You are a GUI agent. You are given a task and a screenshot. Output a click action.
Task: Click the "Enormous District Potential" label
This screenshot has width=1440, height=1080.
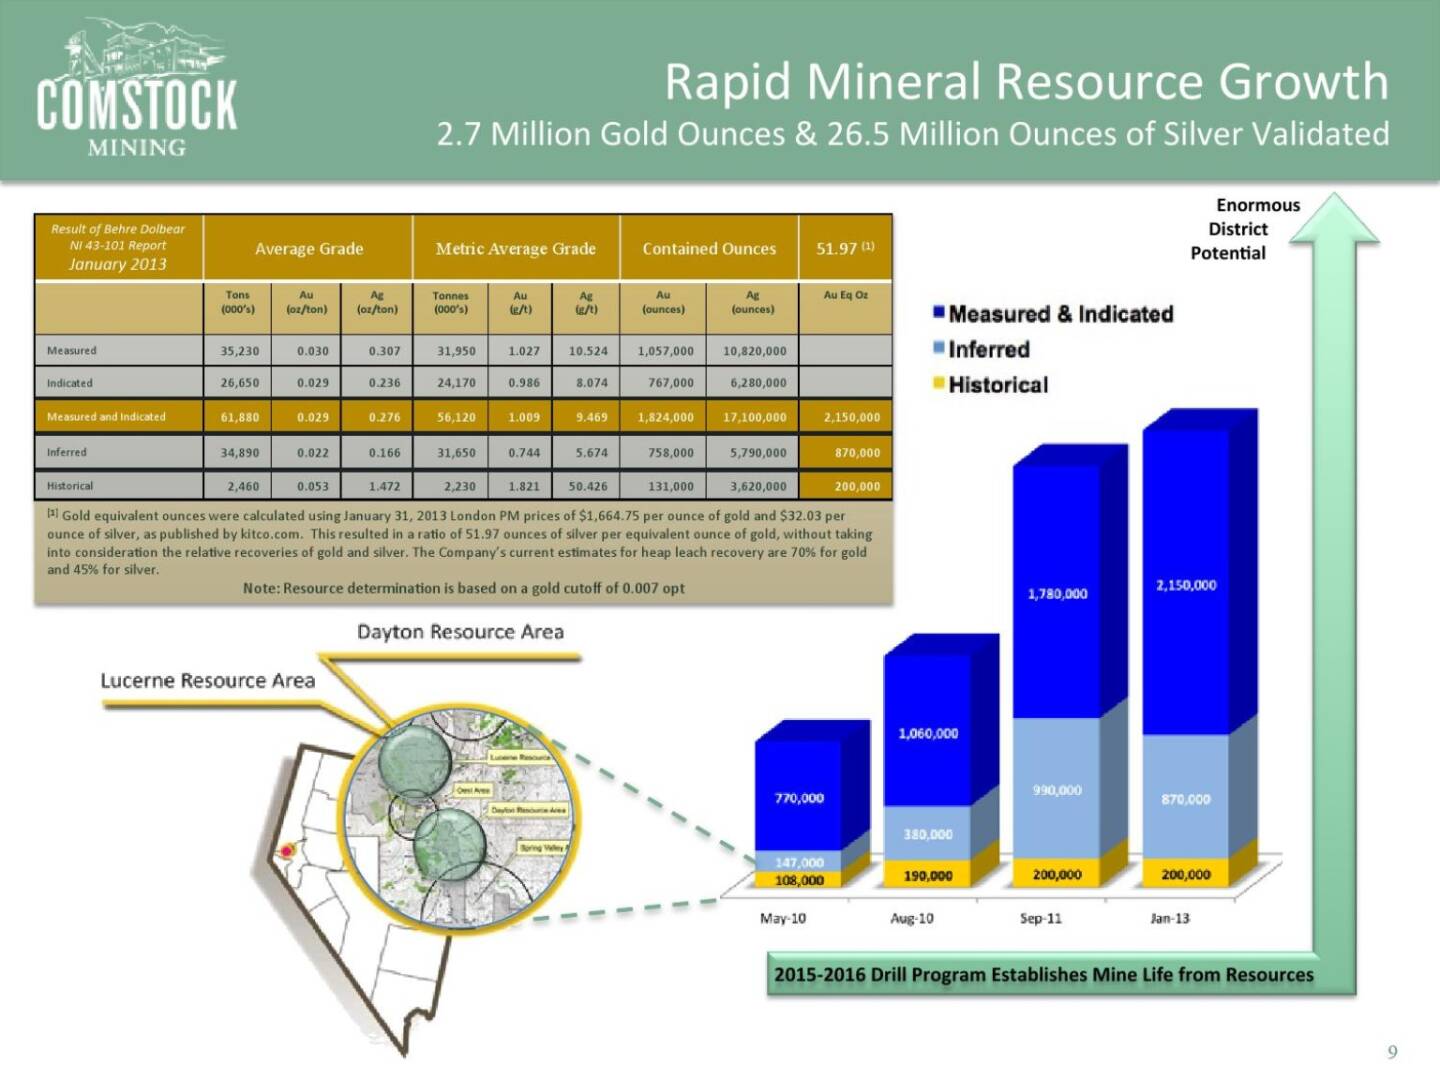(1244, 229)
